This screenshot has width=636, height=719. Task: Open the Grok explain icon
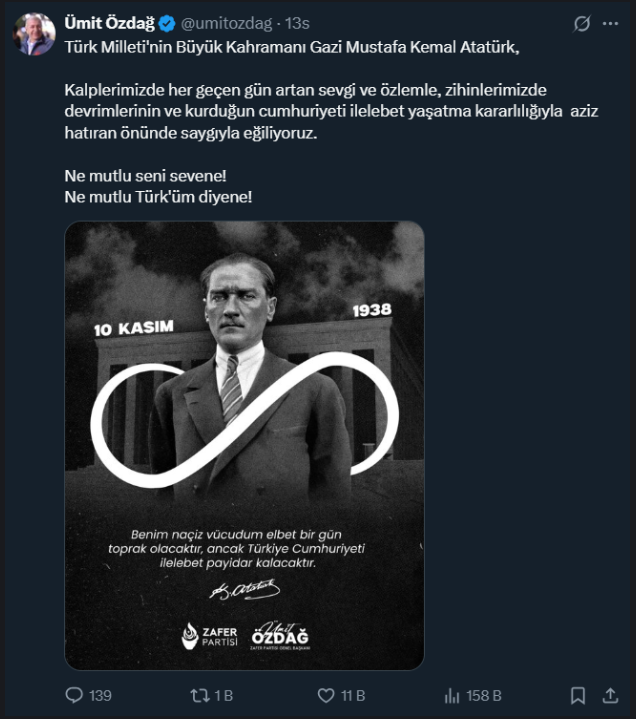pyautogui.click(x=582, y=23)
